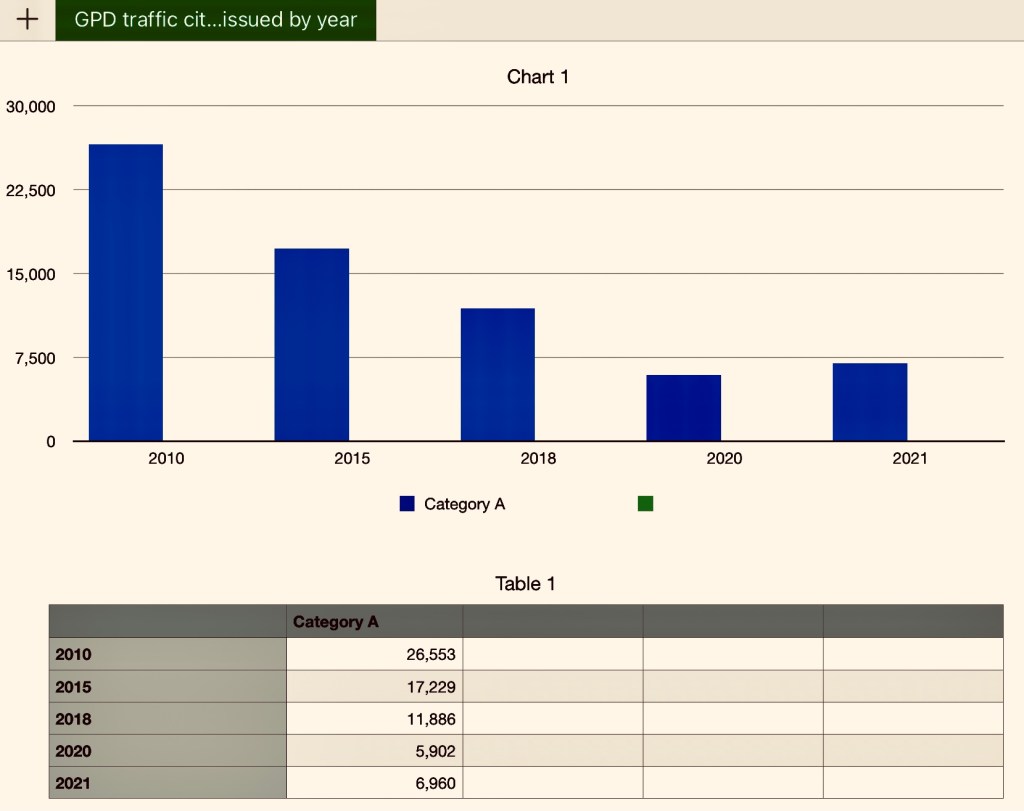Click the Table 1 title
The width and height of the screenshot is (1024, 811).
(x=525, y=584)
